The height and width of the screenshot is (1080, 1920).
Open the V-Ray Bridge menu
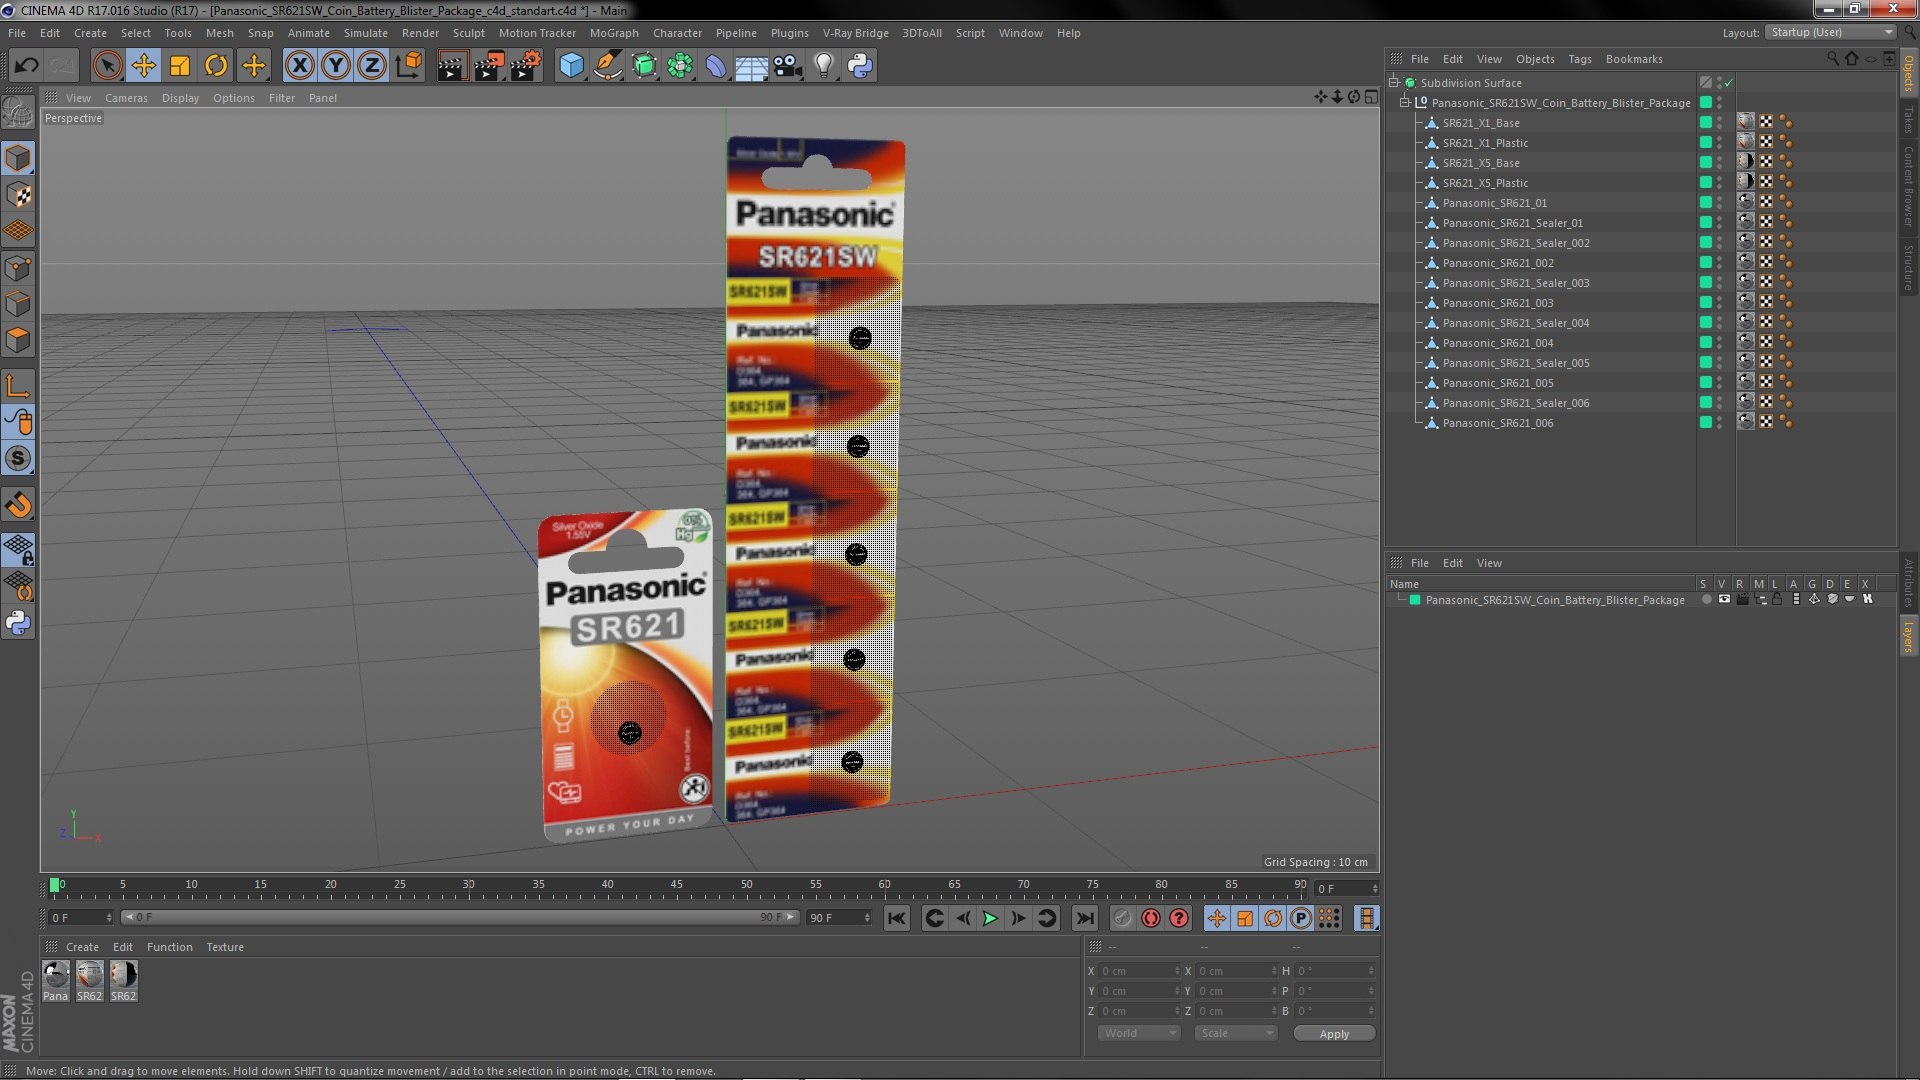(x=855, y=33)
